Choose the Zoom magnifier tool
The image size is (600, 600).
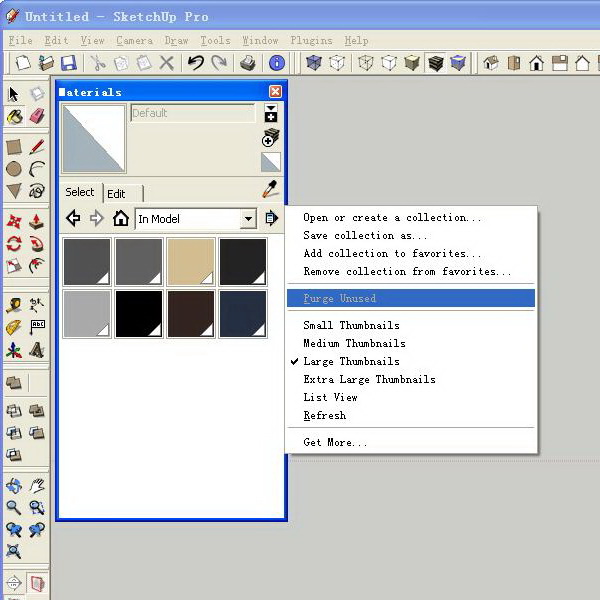(14, 508)
